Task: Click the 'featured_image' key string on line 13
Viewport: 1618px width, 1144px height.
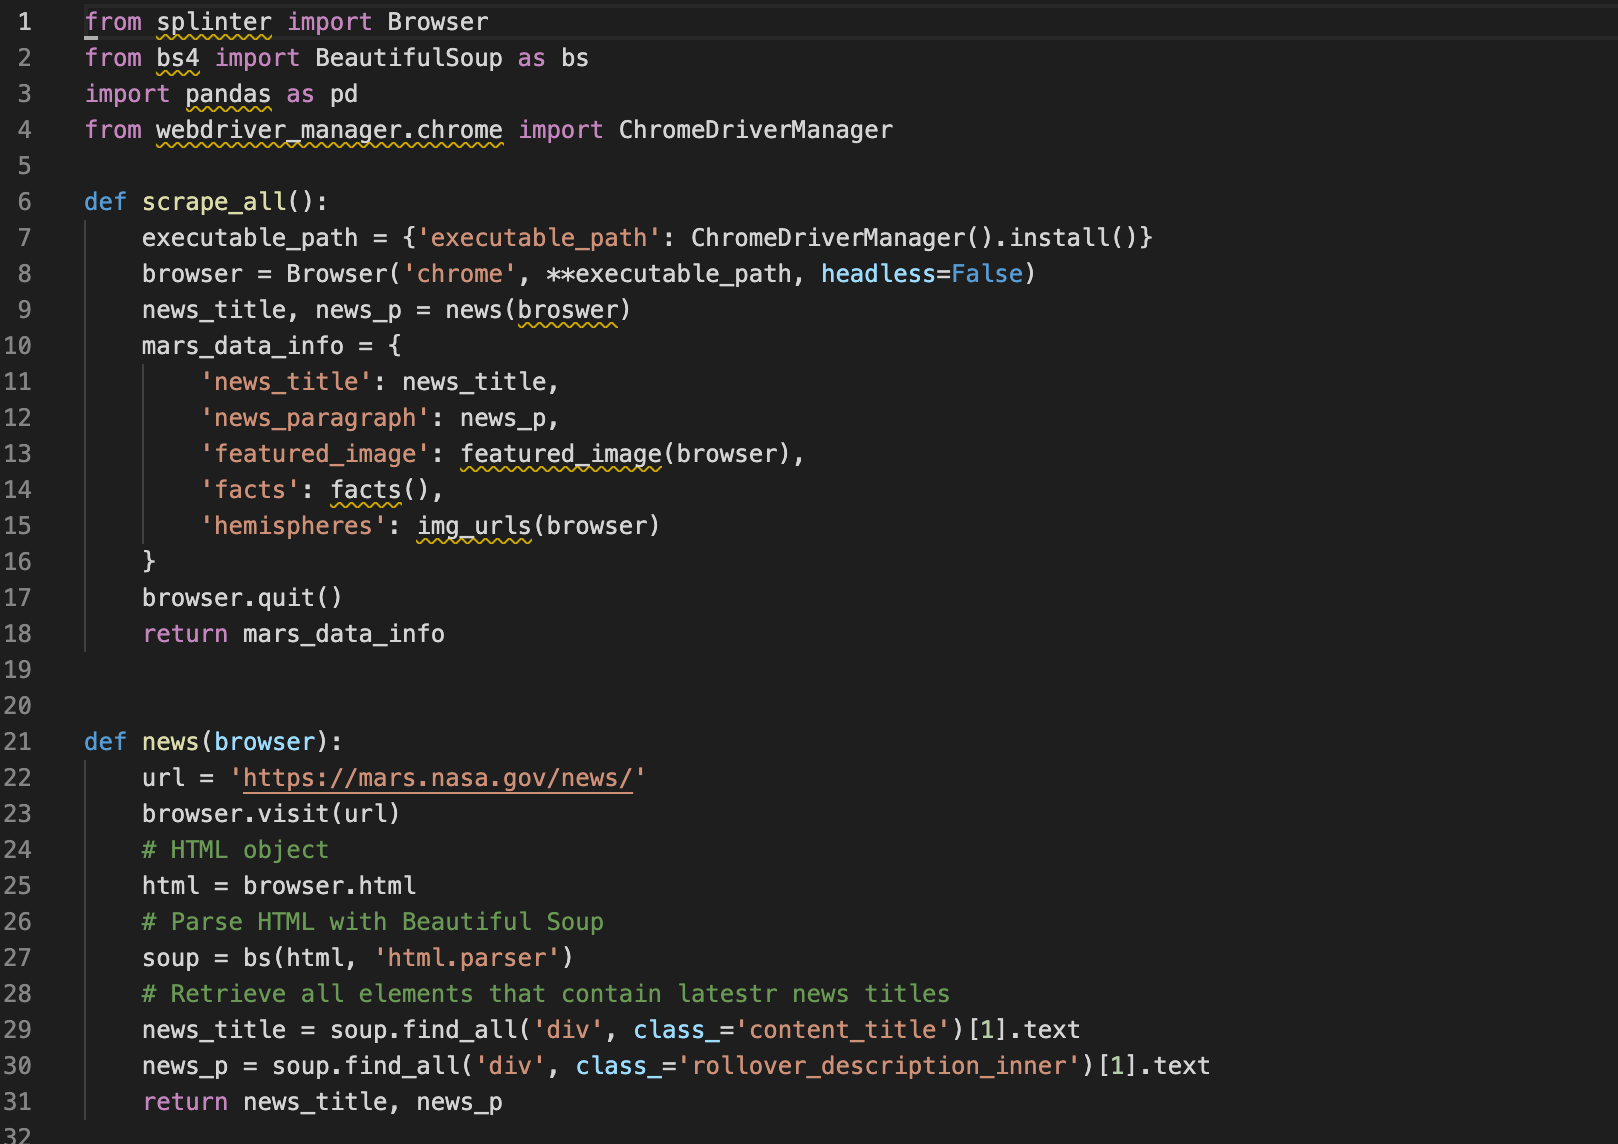Action: click(314, 453)
